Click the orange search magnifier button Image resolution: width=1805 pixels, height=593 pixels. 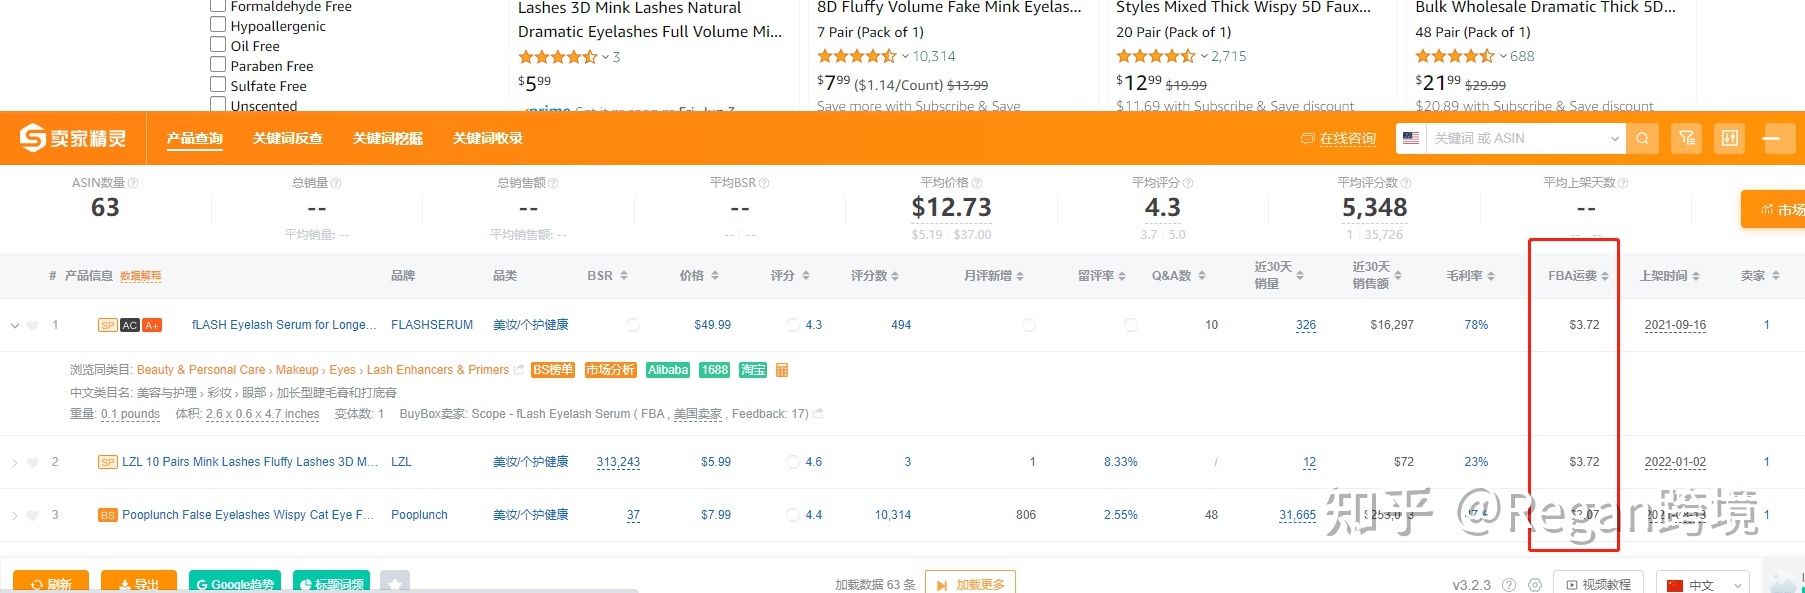click(x=1642, y=138)
